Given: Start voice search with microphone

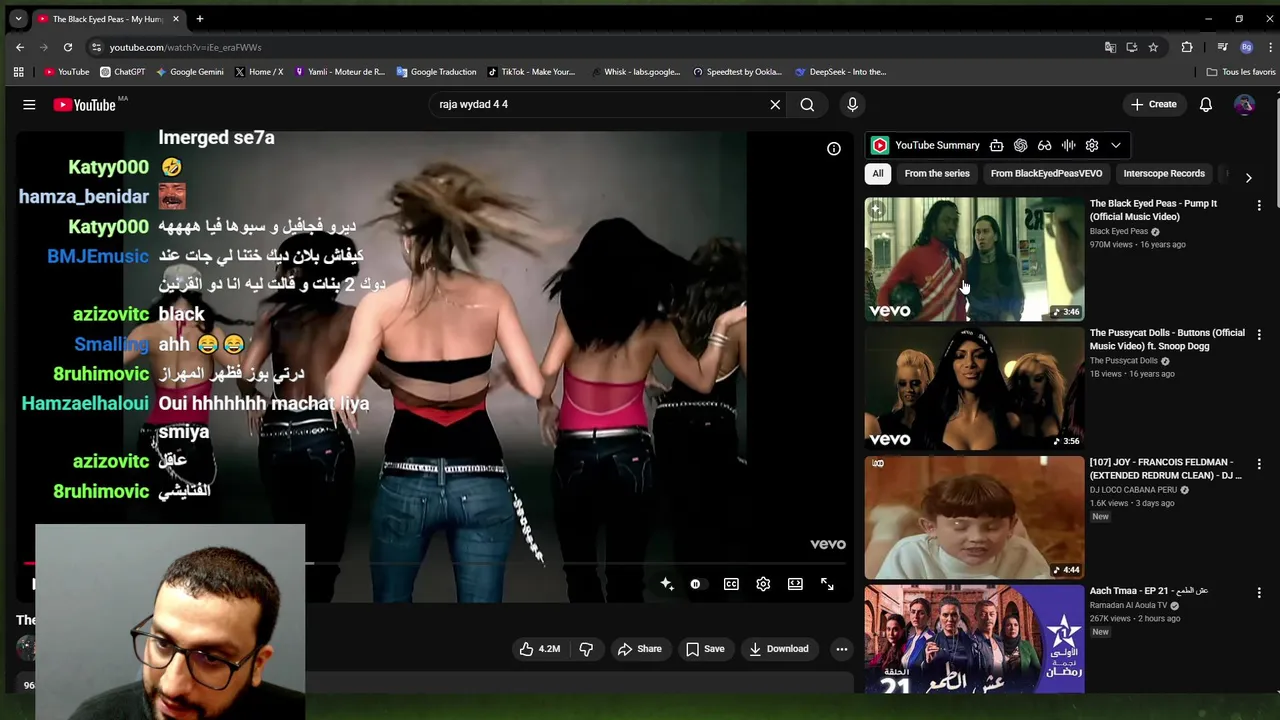Looking at the screenshot, I should [x=852, y=104].
